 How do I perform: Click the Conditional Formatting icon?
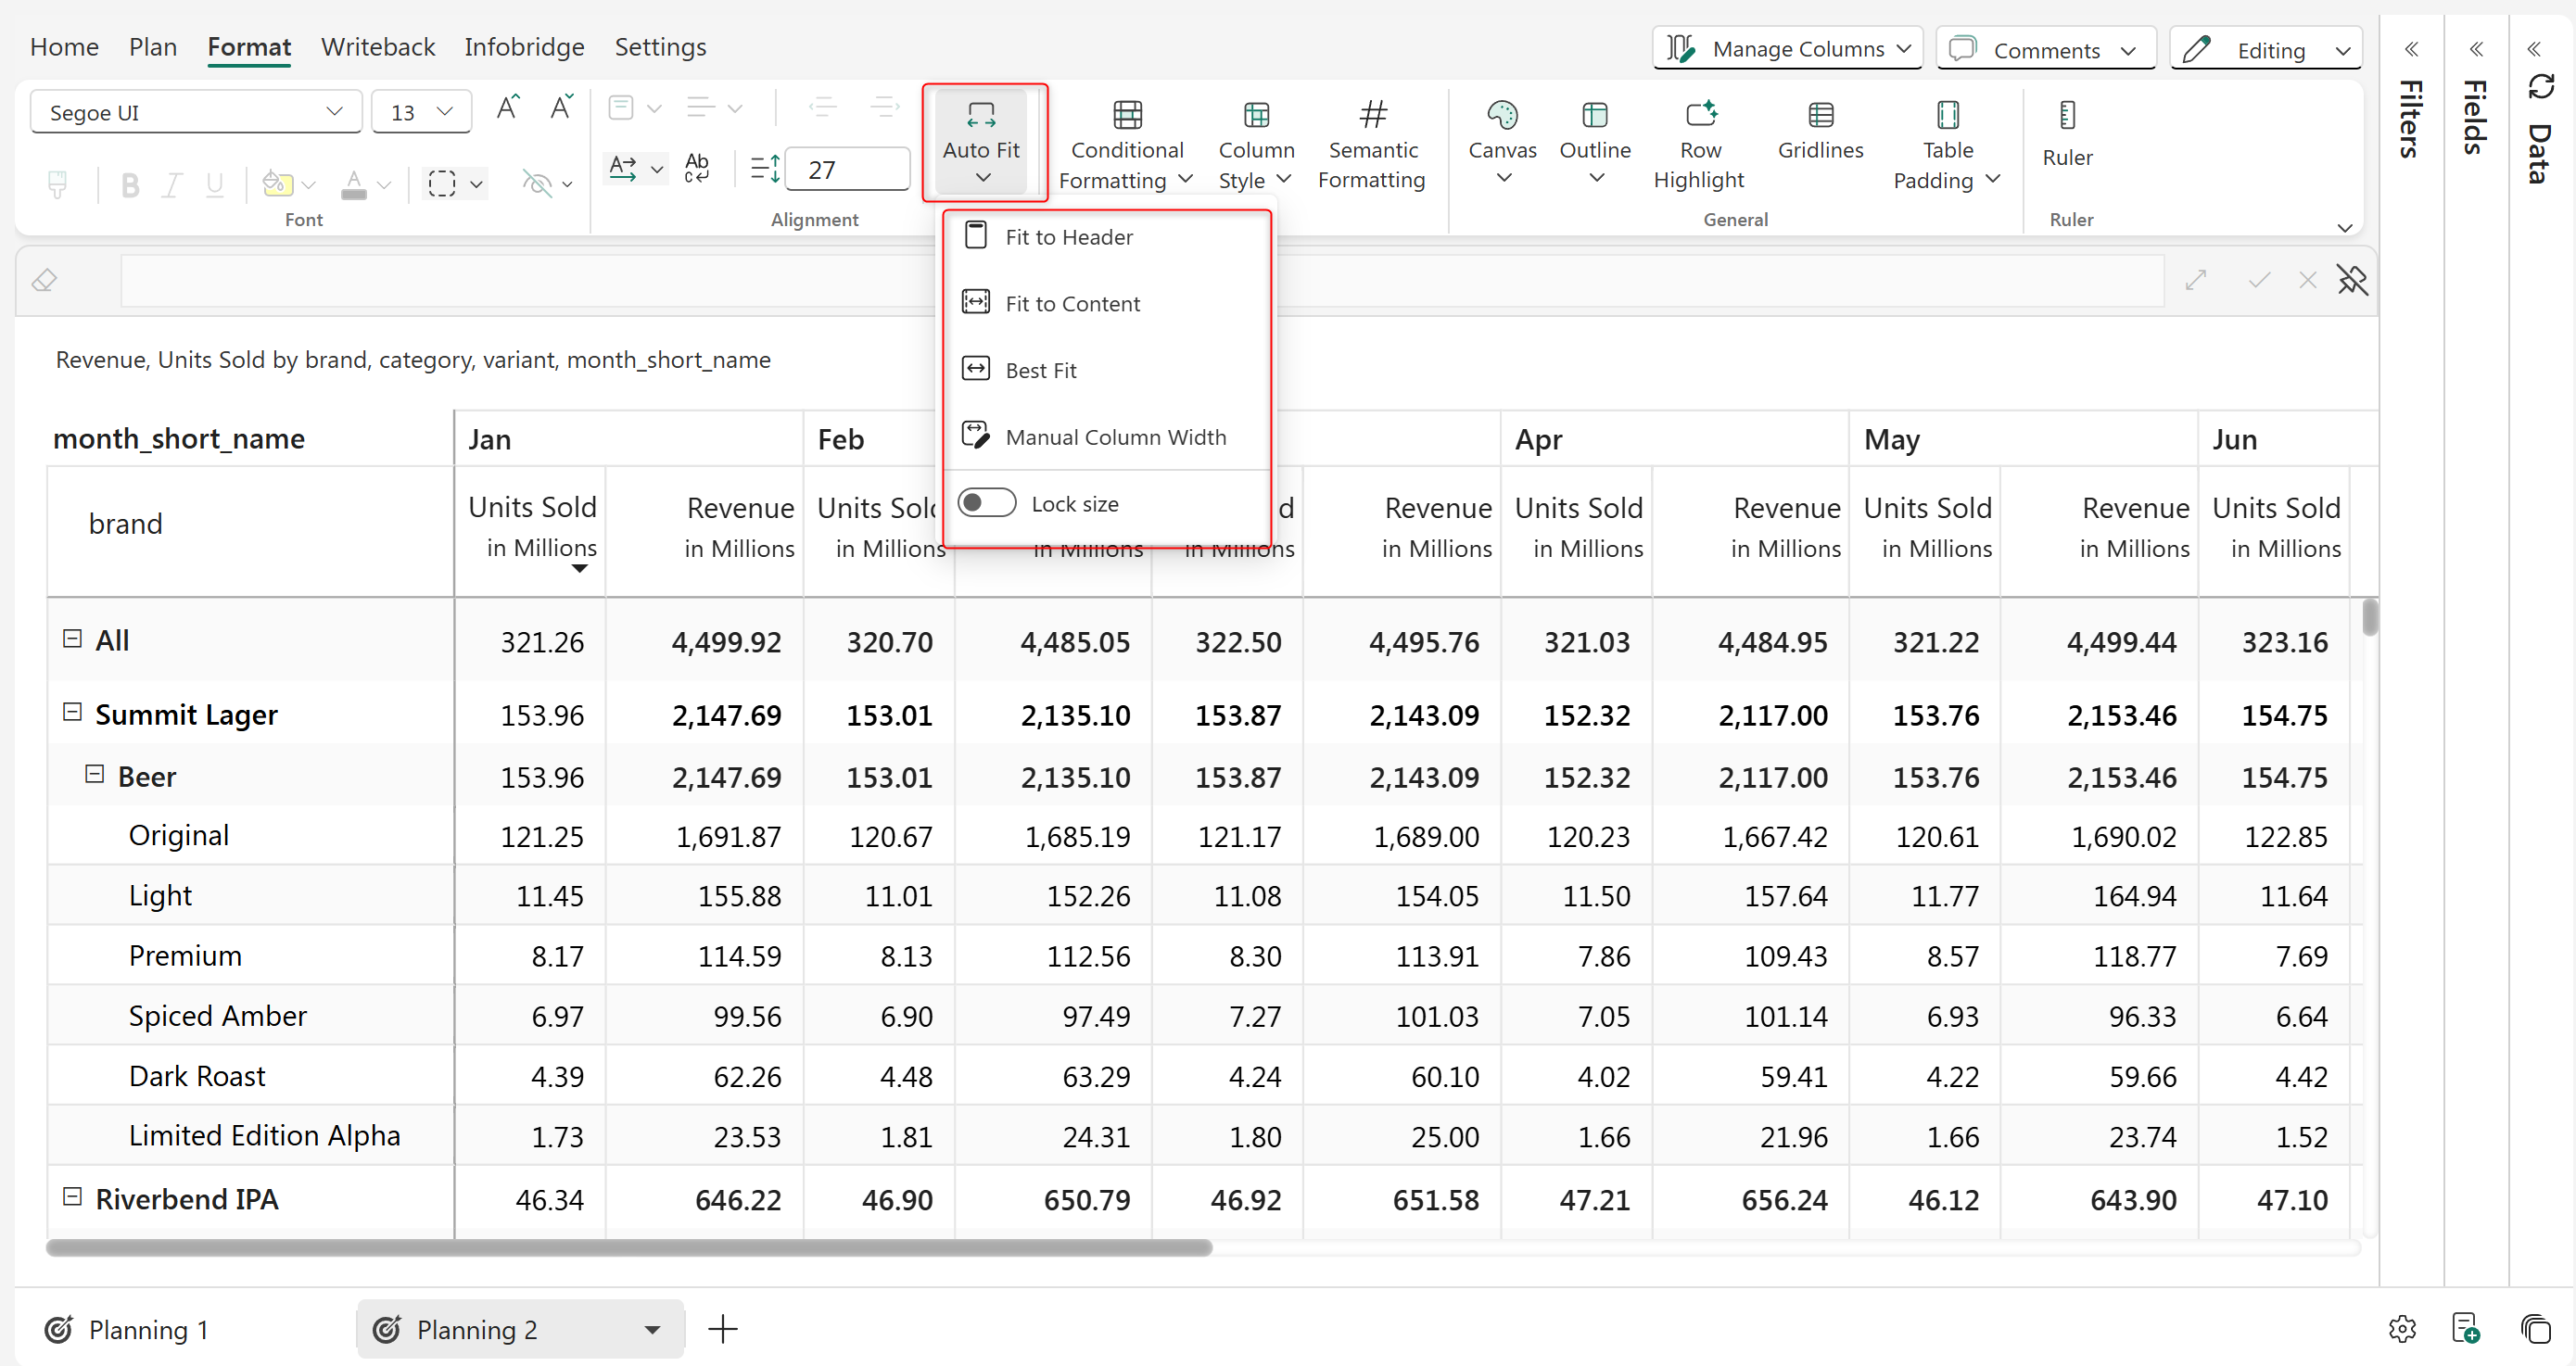[x=1126, y=117]
